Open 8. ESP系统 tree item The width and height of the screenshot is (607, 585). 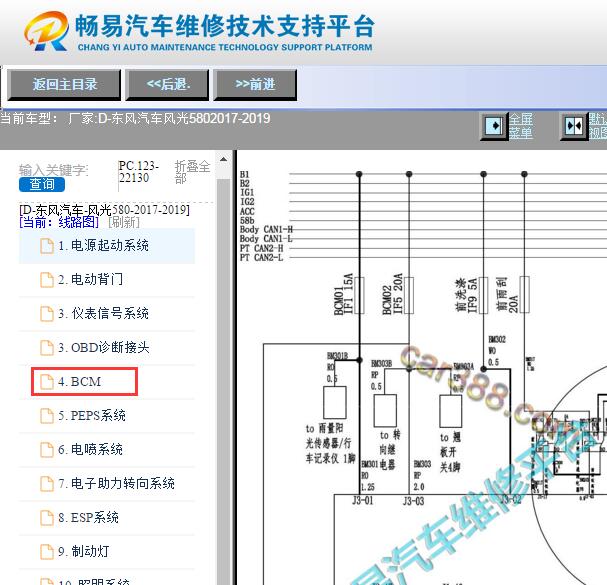coord(107,518)
